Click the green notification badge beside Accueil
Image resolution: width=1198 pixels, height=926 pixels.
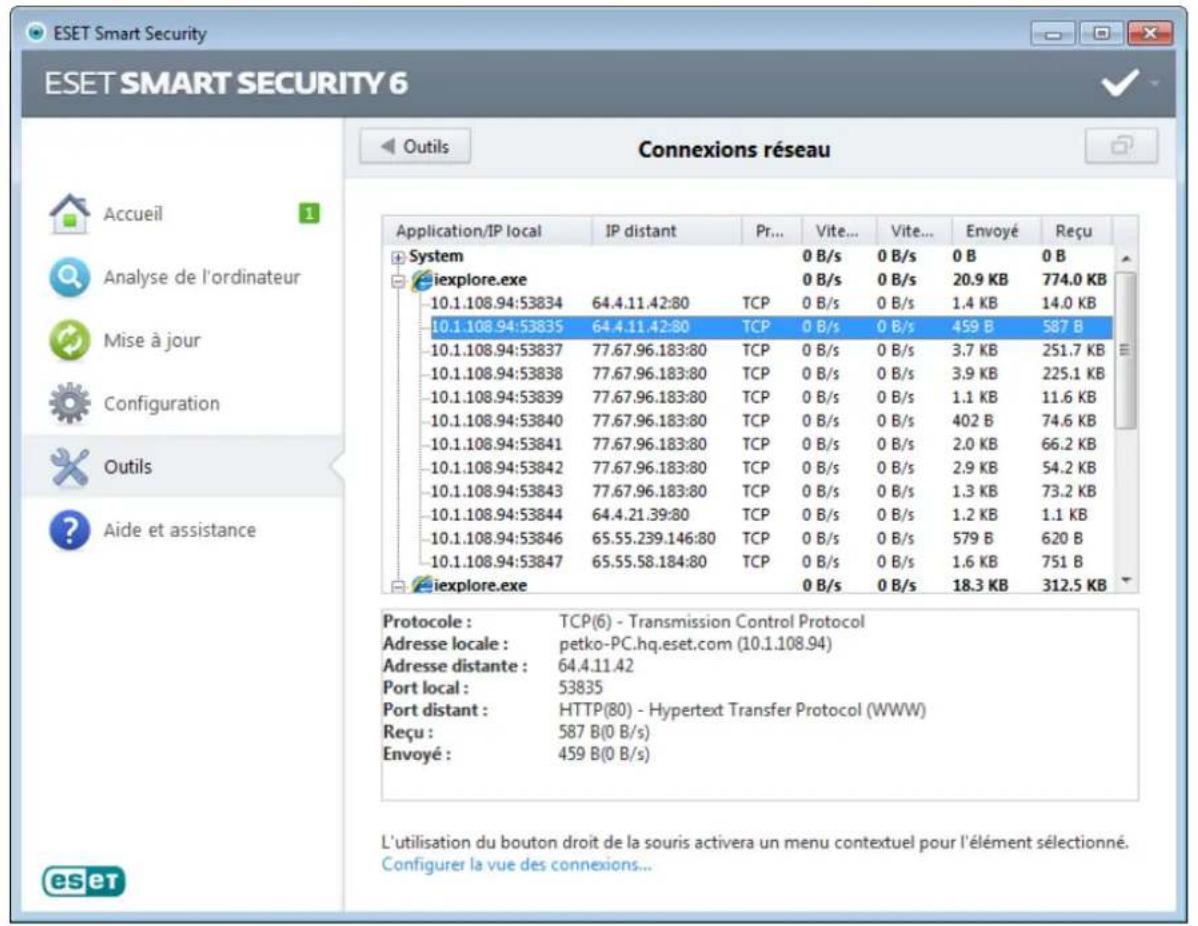pyautogui.click(x=309, y=213)
